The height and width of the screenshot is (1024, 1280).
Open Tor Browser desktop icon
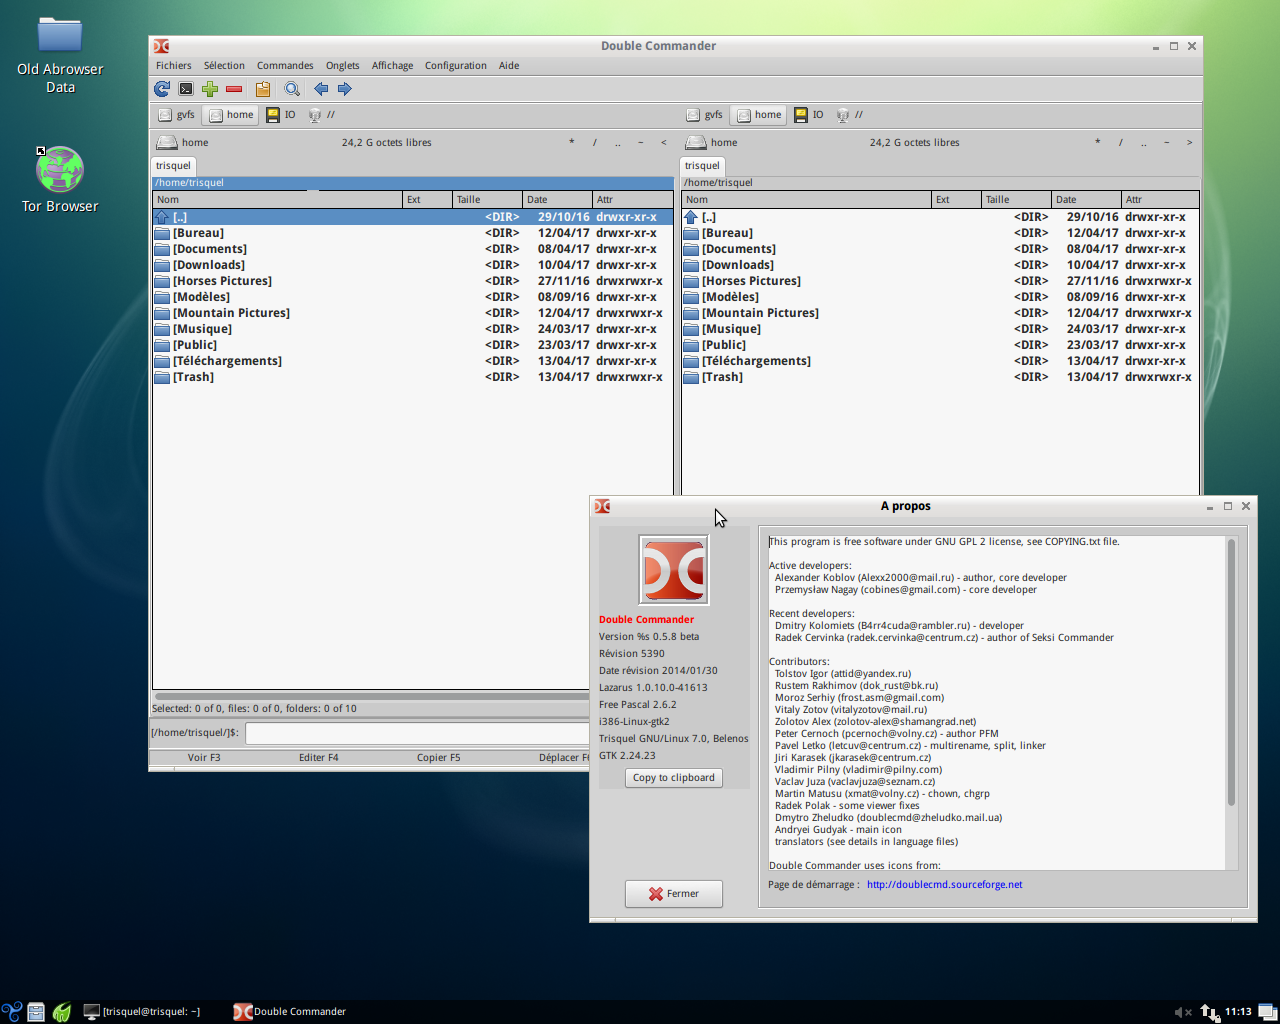(60, 180)
